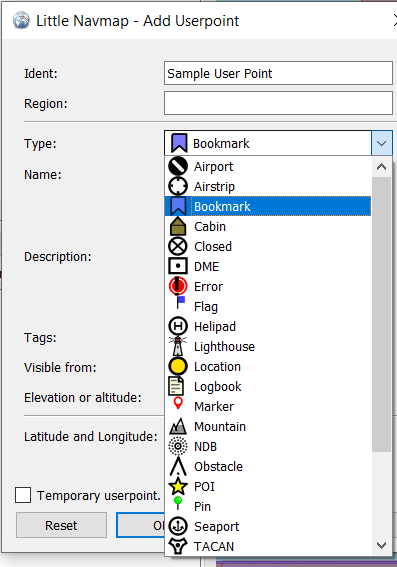Image resolution: width=397 pixels, height=567 pixels.
Task: Click the Ident input field
Action: click(x=278, y=73)
